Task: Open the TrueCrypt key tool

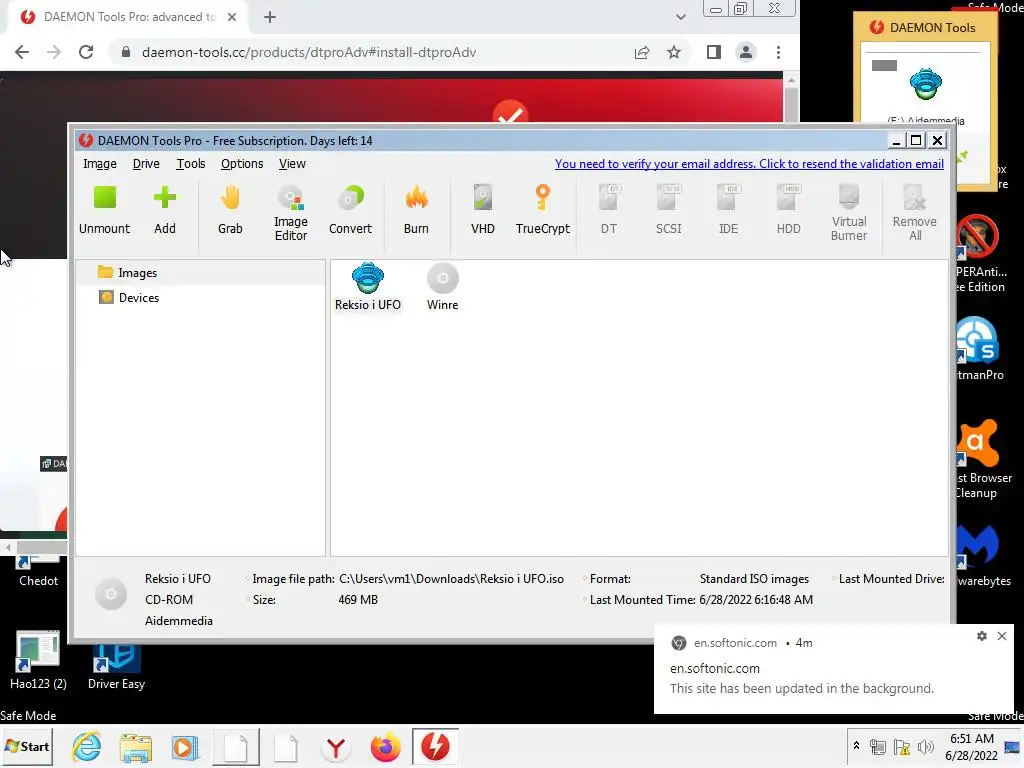Action: (543, 211)
